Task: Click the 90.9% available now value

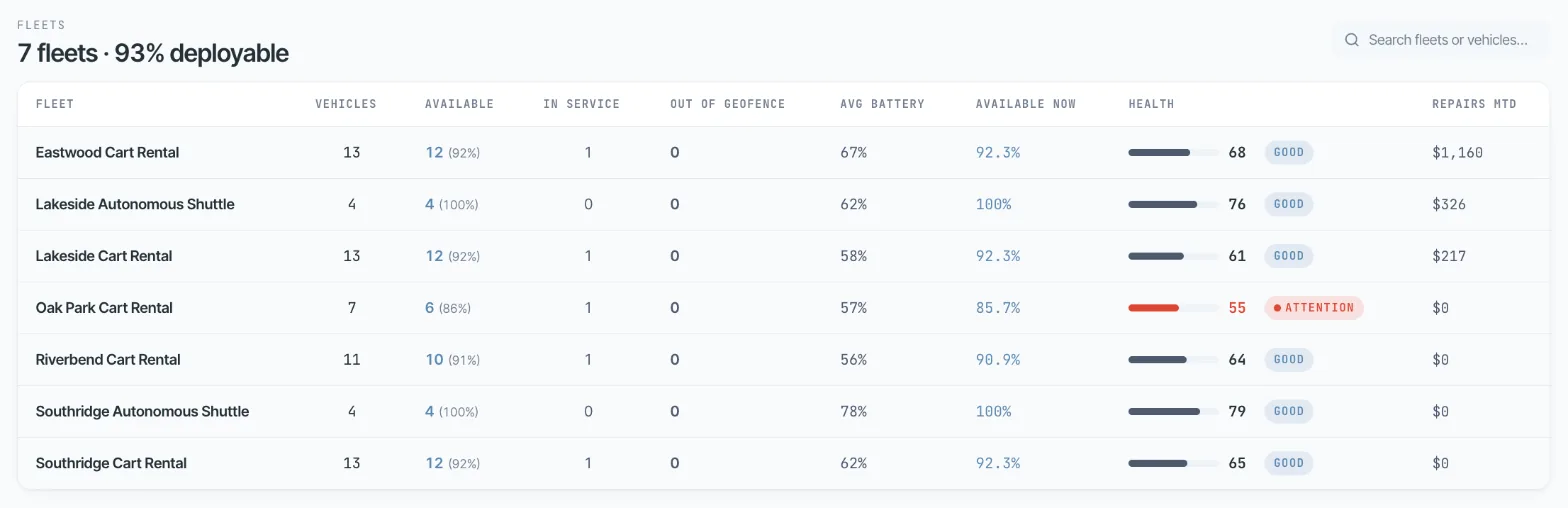Action: 998,360
